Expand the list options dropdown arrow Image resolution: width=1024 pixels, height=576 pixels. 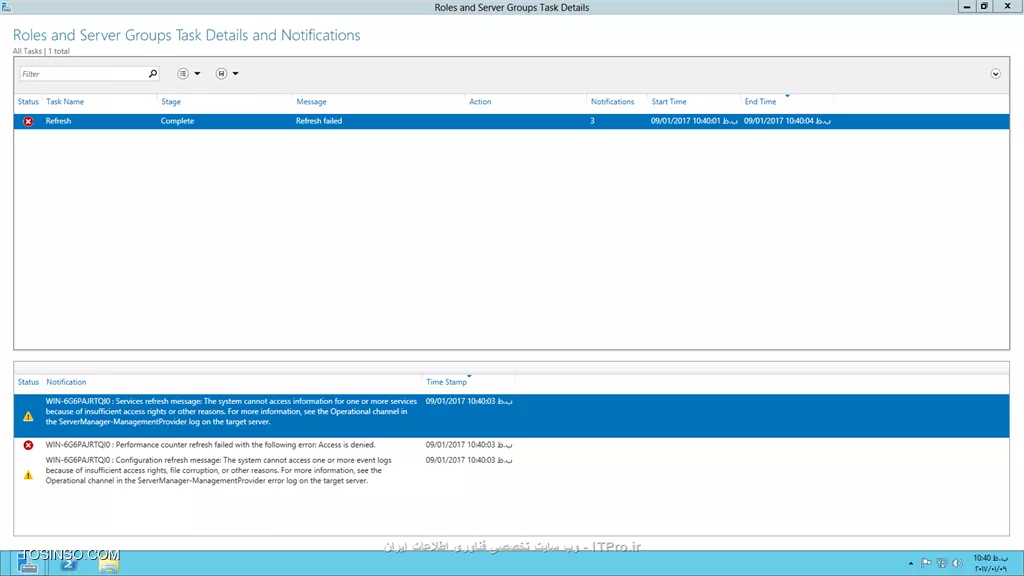tap(197, 74)
